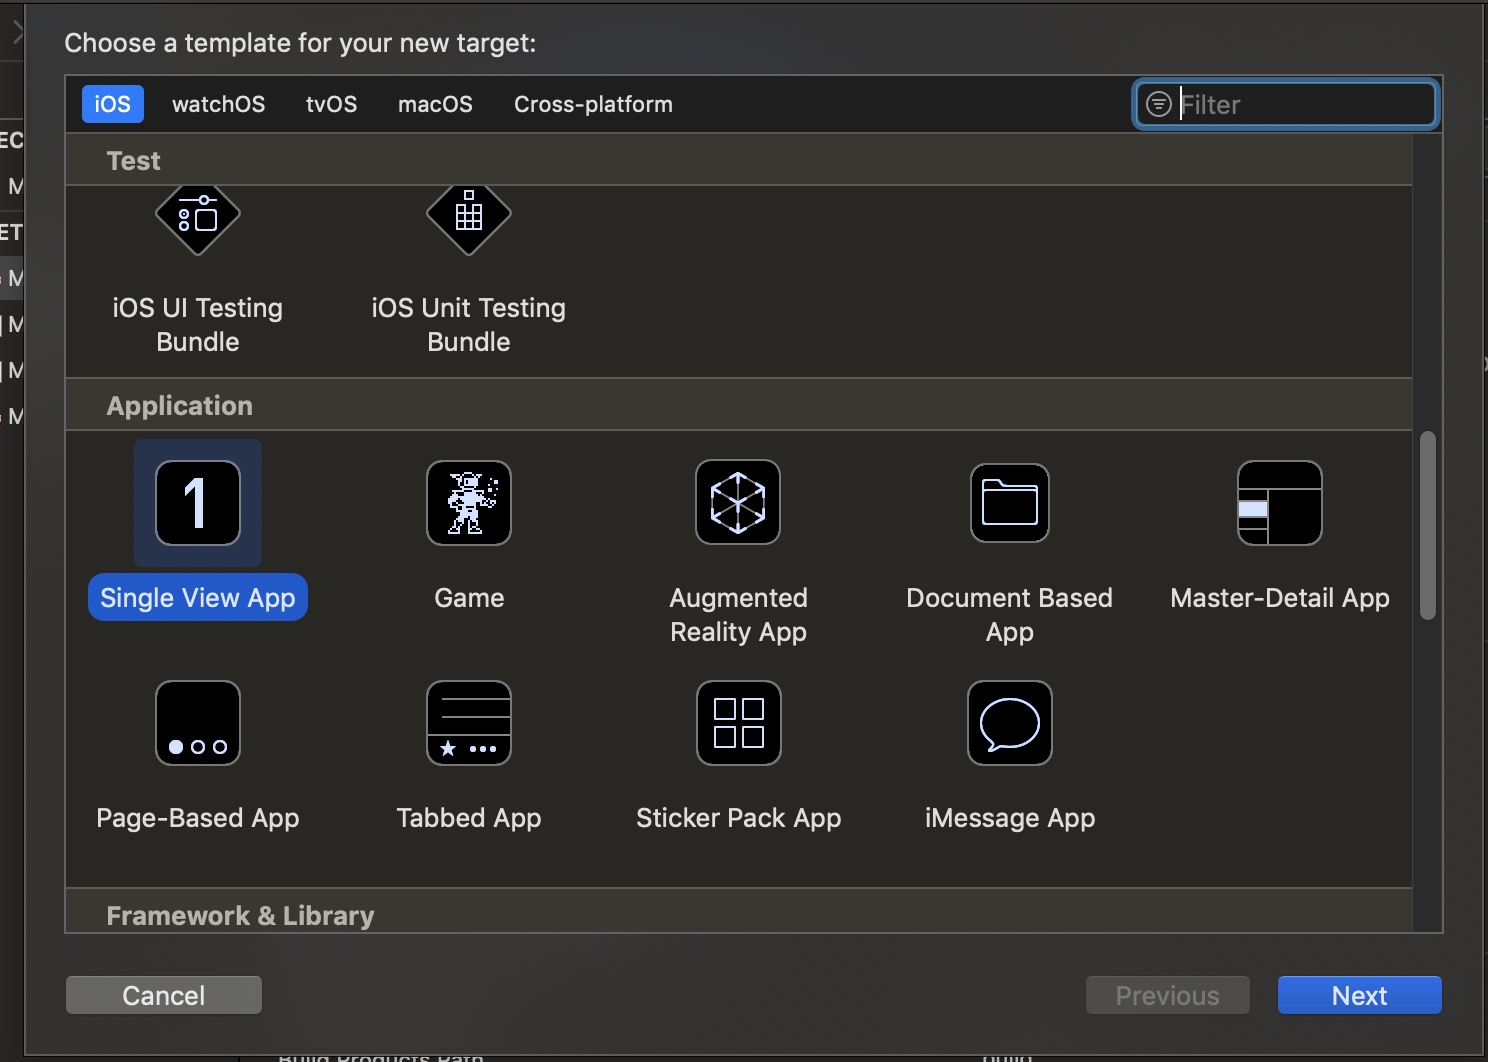
Task: Choose the Game template icon
Action: [x=469, y=503]
